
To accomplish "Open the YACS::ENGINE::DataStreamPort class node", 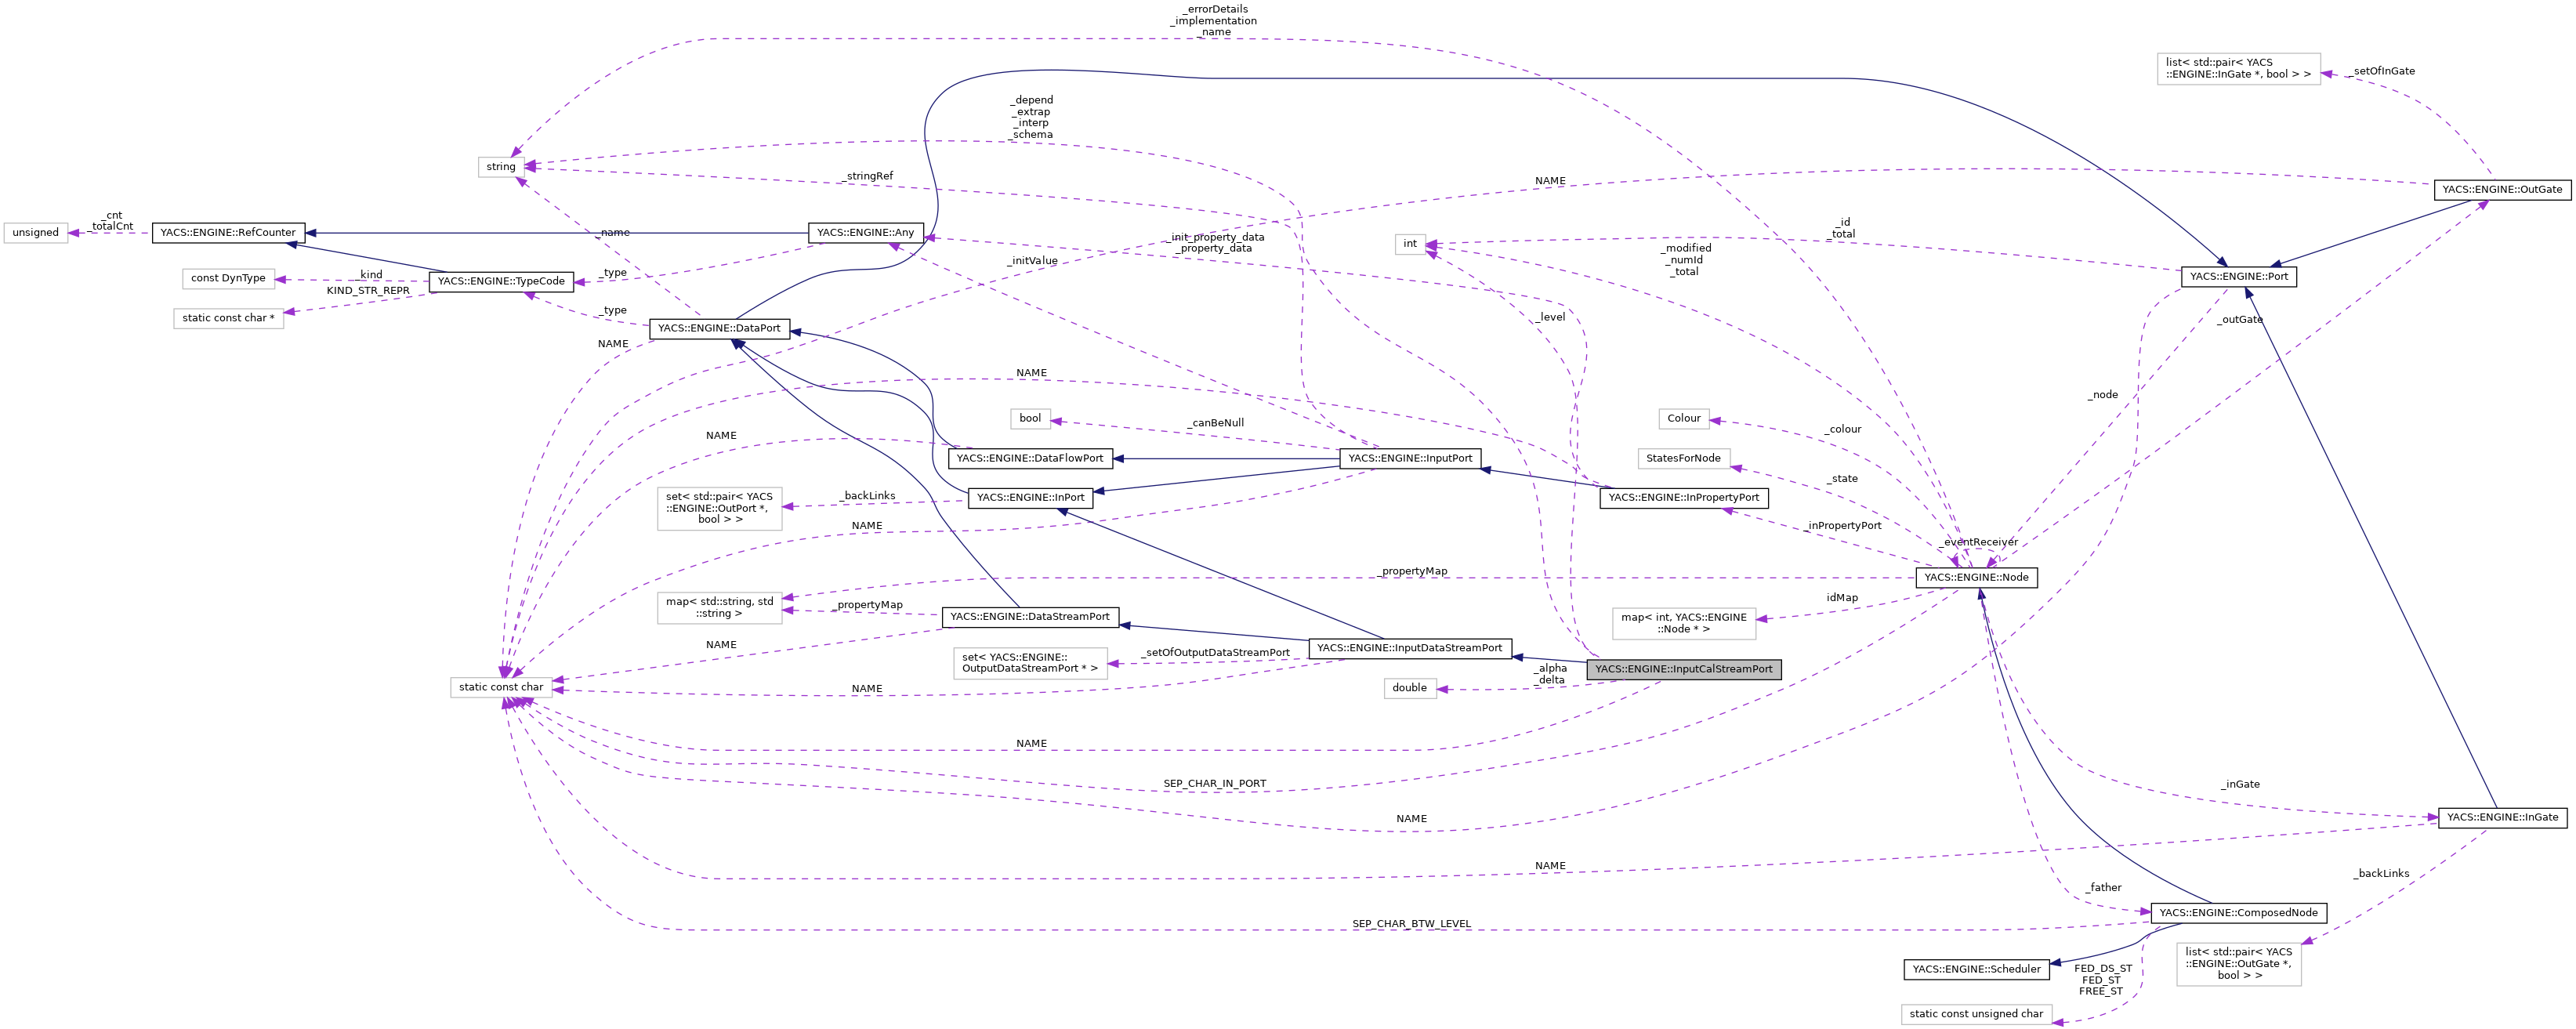I will click(1031, 617).
